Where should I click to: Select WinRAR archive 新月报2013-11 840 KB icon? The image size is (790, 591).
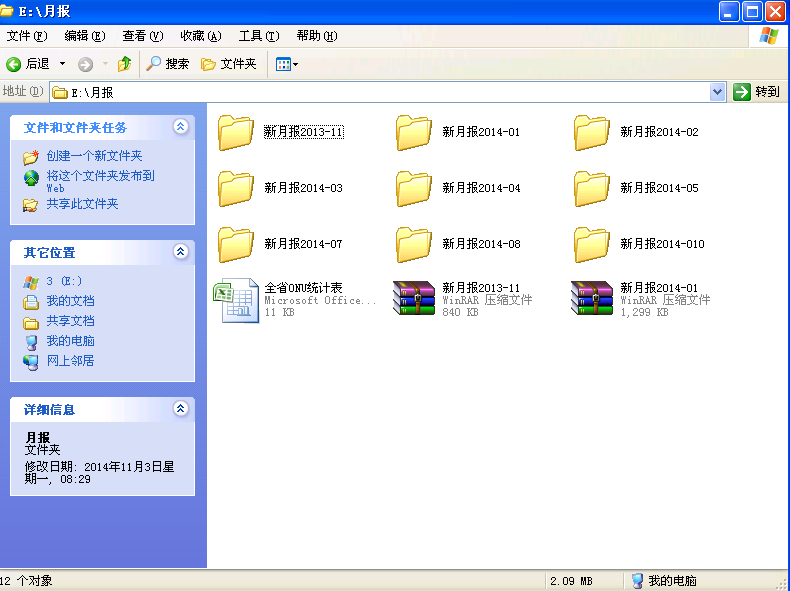[x=414, y=298]
